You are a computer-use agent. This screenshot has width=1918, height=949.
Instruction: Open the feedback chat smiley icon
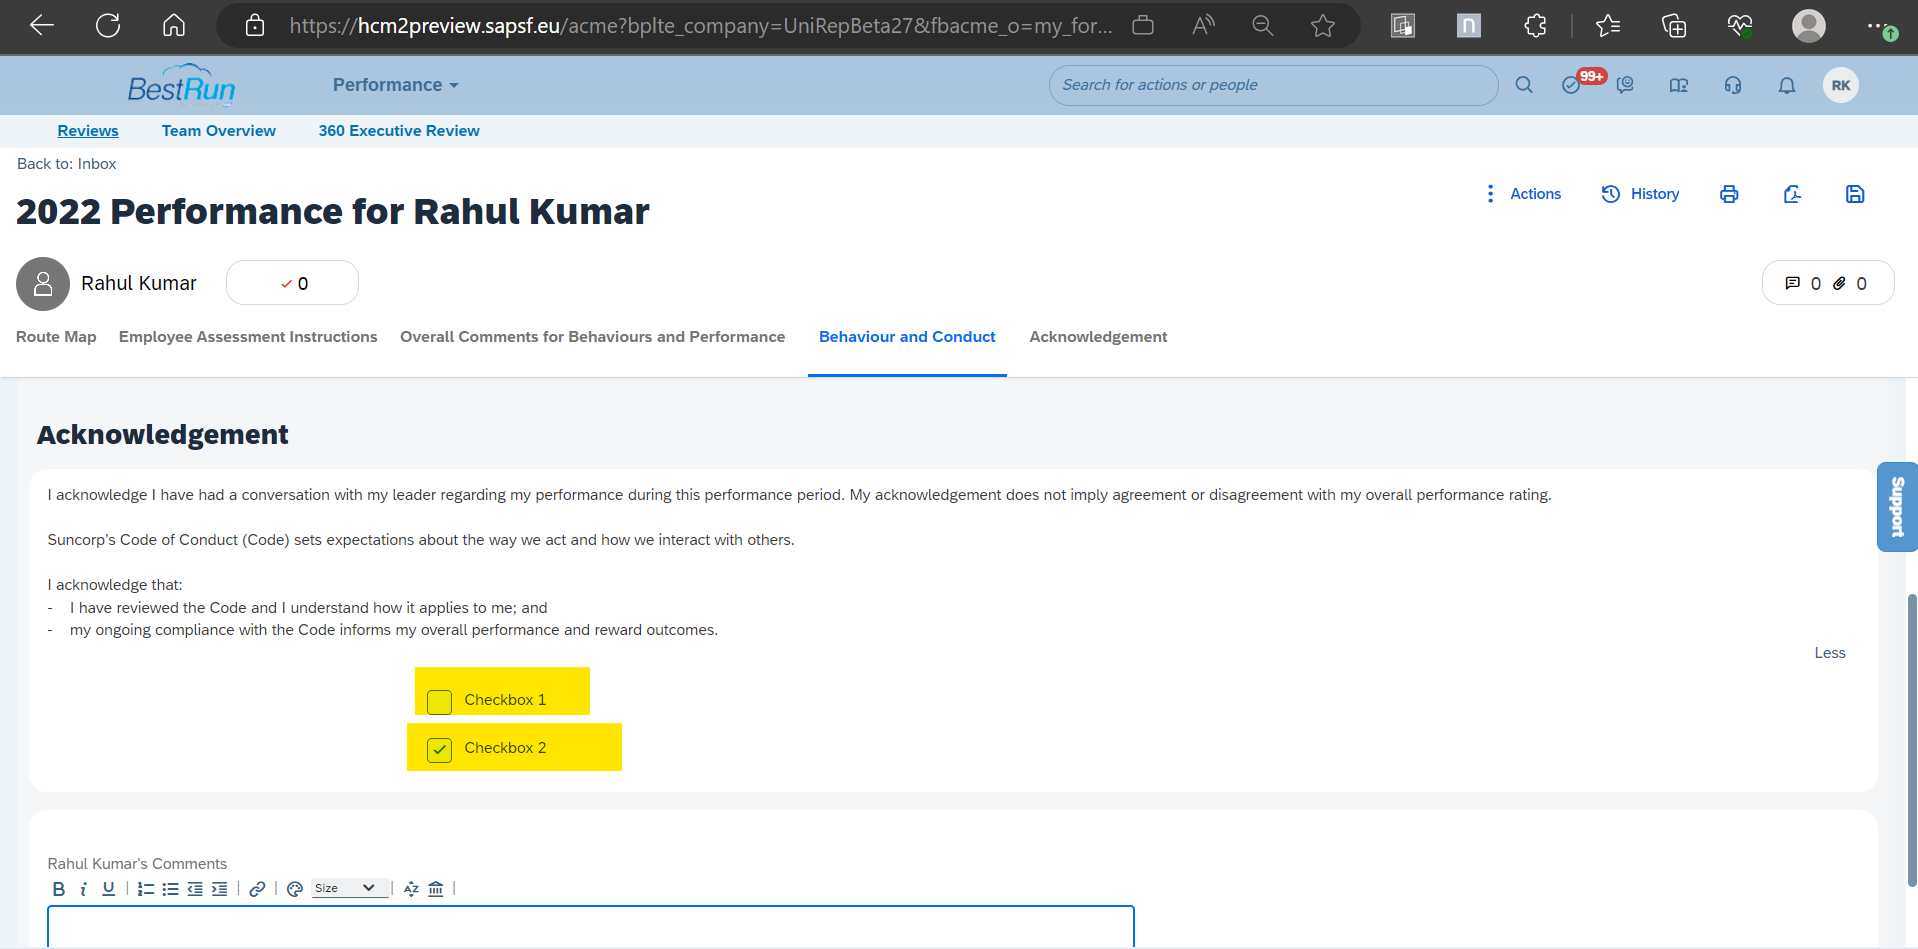(x=1626, y=85)
